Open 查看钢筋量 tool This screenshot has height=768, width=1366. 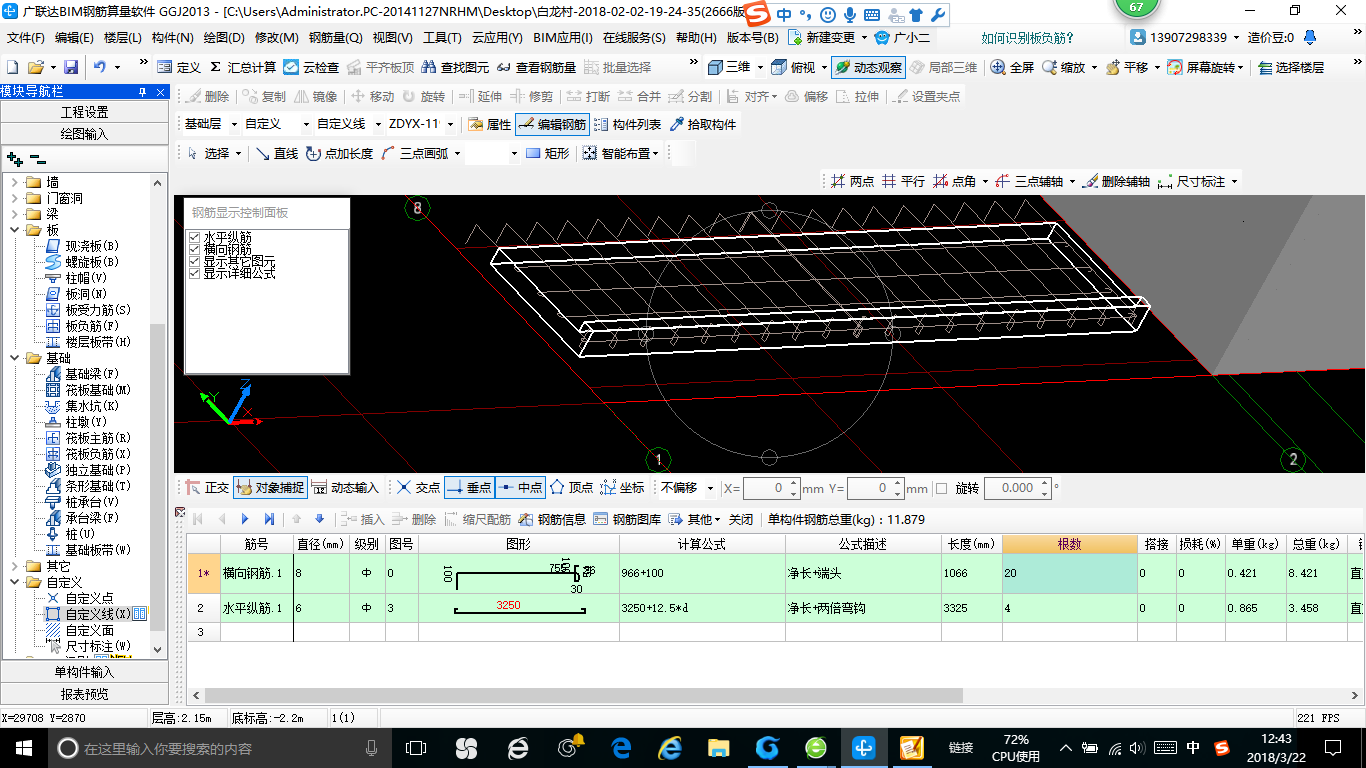point(535,67)
